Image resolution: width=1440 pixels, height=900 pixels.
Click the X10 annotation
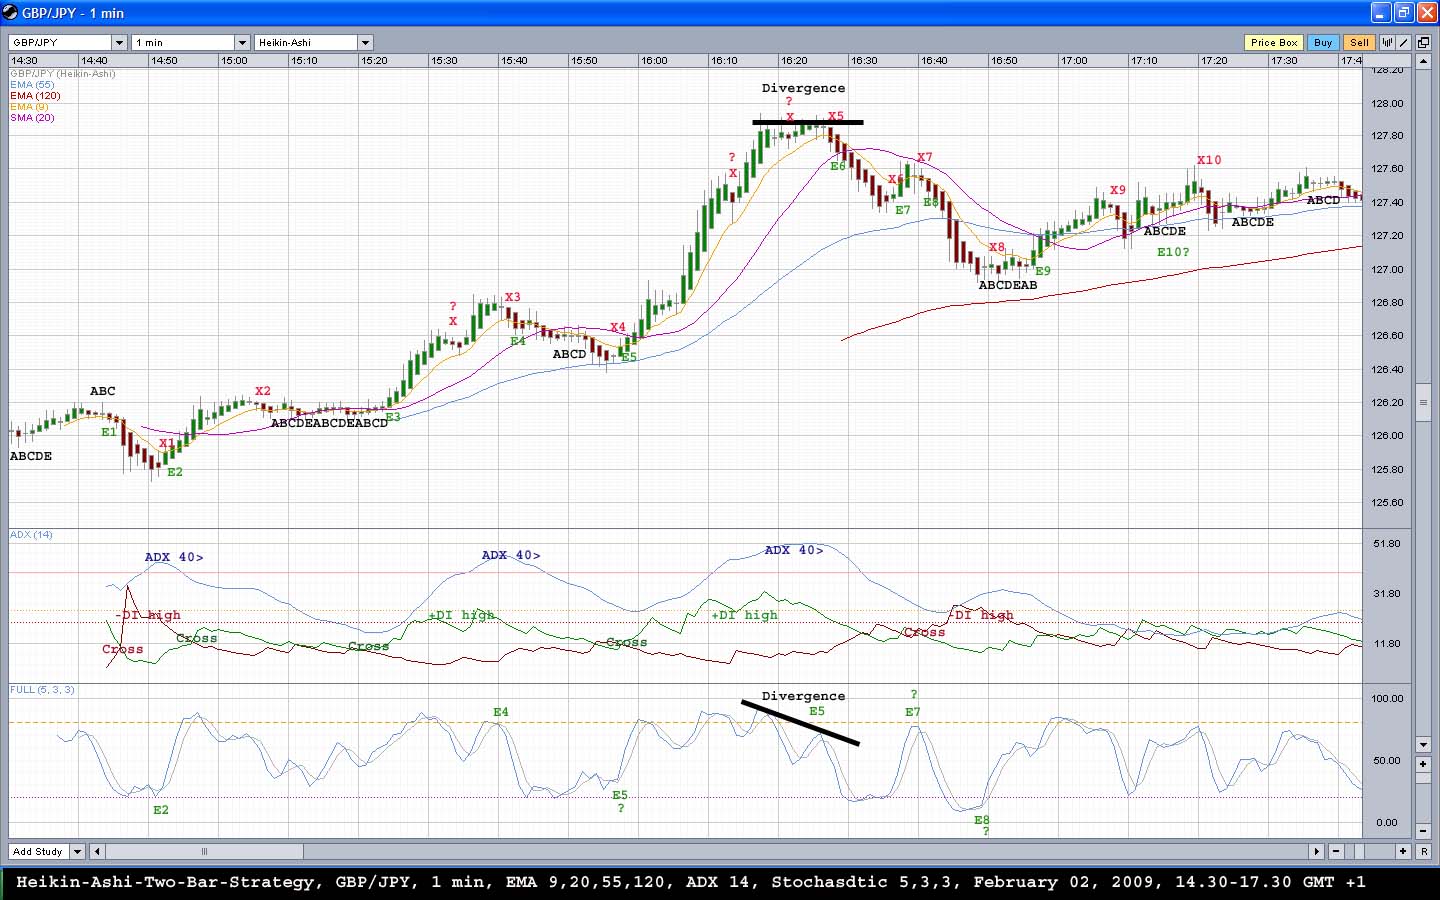pos(1209,160)
